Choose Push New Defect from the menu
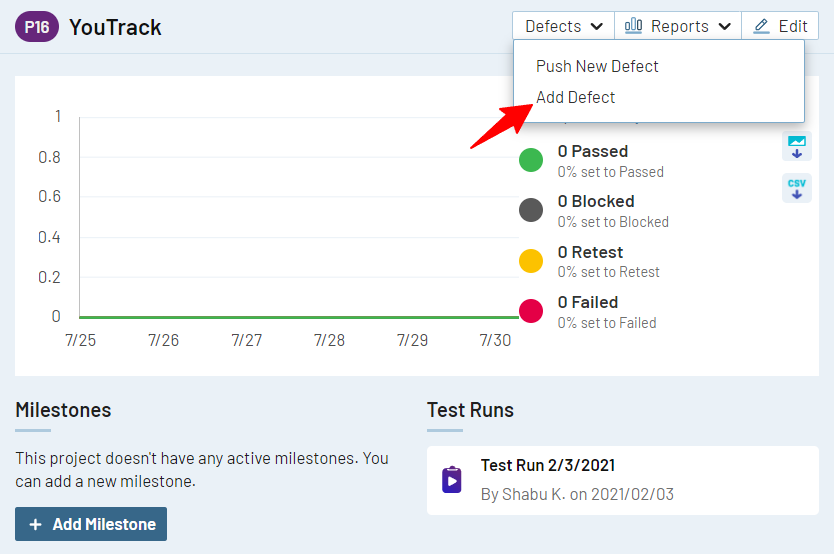Screen dimensions: 834x554 pyautogui.click(x=597, y=66)
